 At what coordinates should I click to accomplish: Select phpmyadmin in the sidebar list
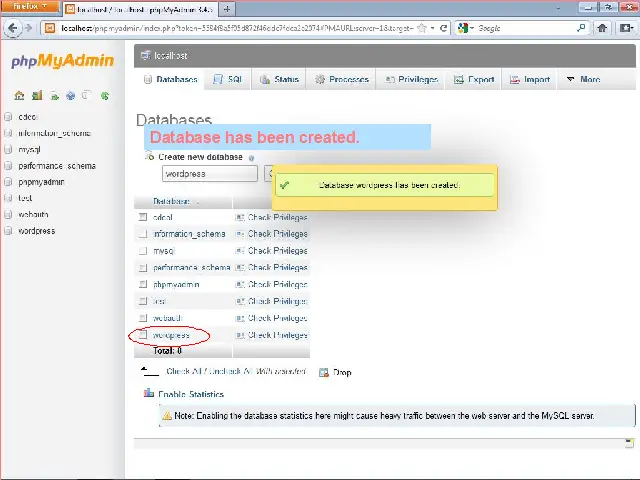(x=41, y=182)
